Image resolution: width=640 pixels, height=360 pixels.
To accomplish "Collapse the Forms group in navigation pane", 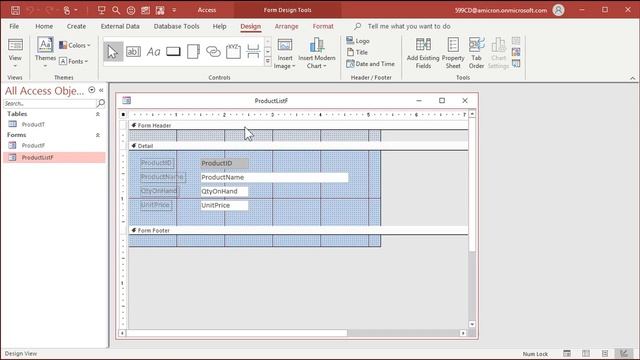I will (x=98, y=135).
